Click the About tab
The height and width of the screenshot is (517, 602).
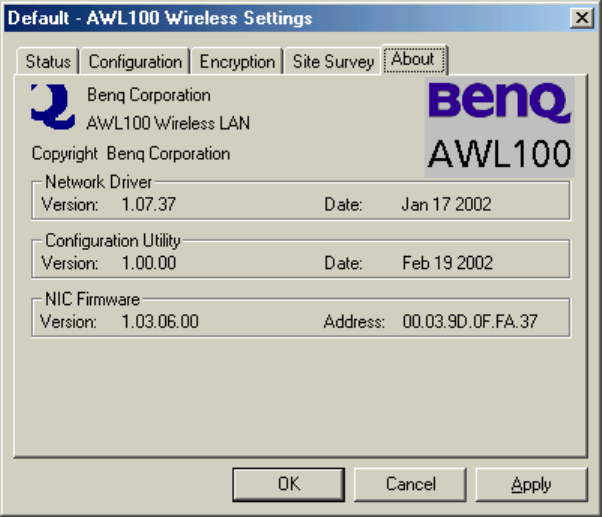click(414, 59)
